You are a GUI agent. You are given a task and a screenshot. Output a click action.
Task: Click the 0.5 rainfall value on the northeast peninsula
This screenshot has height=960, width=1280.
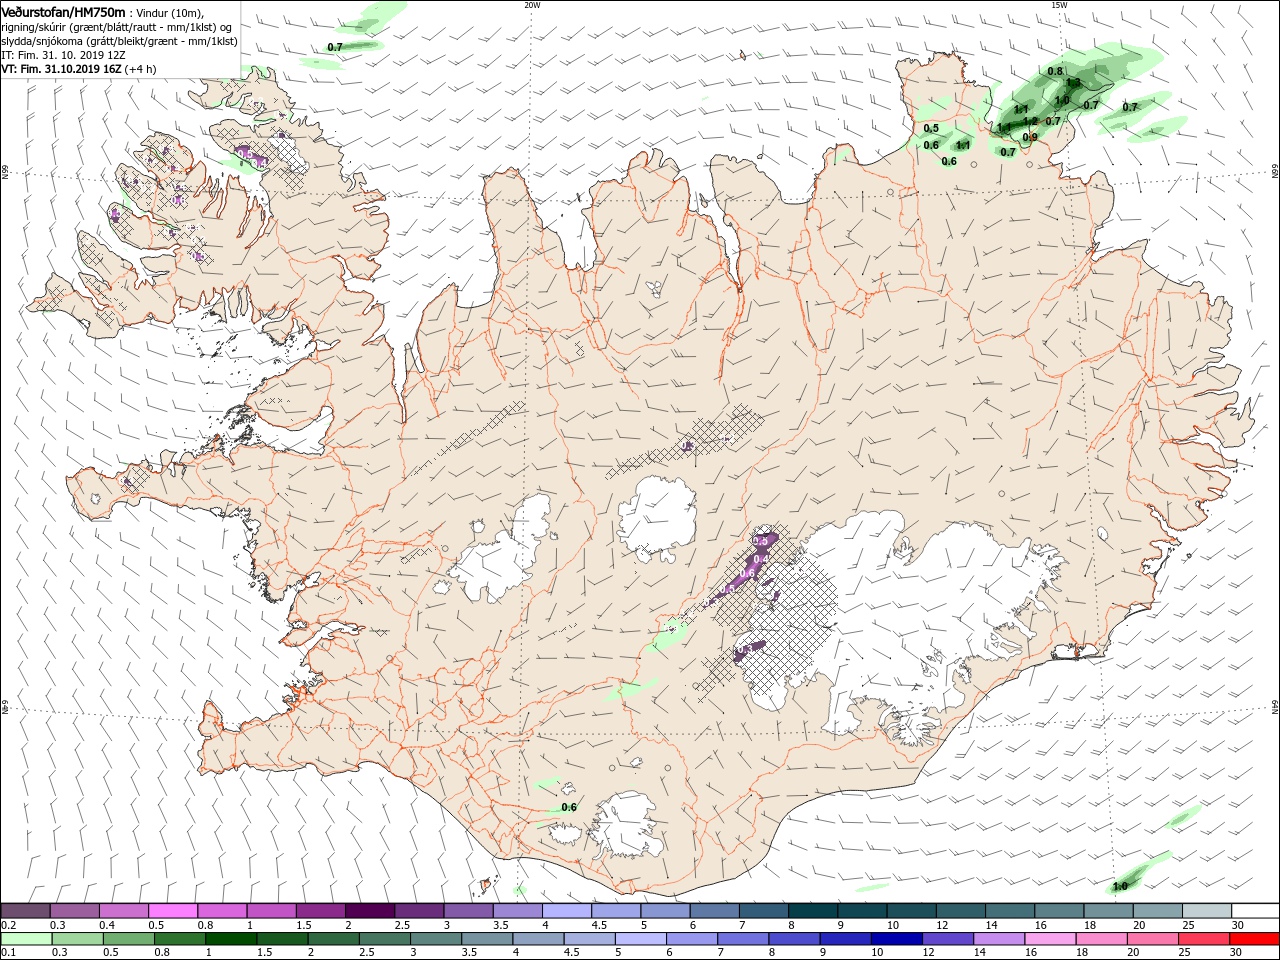931,128
